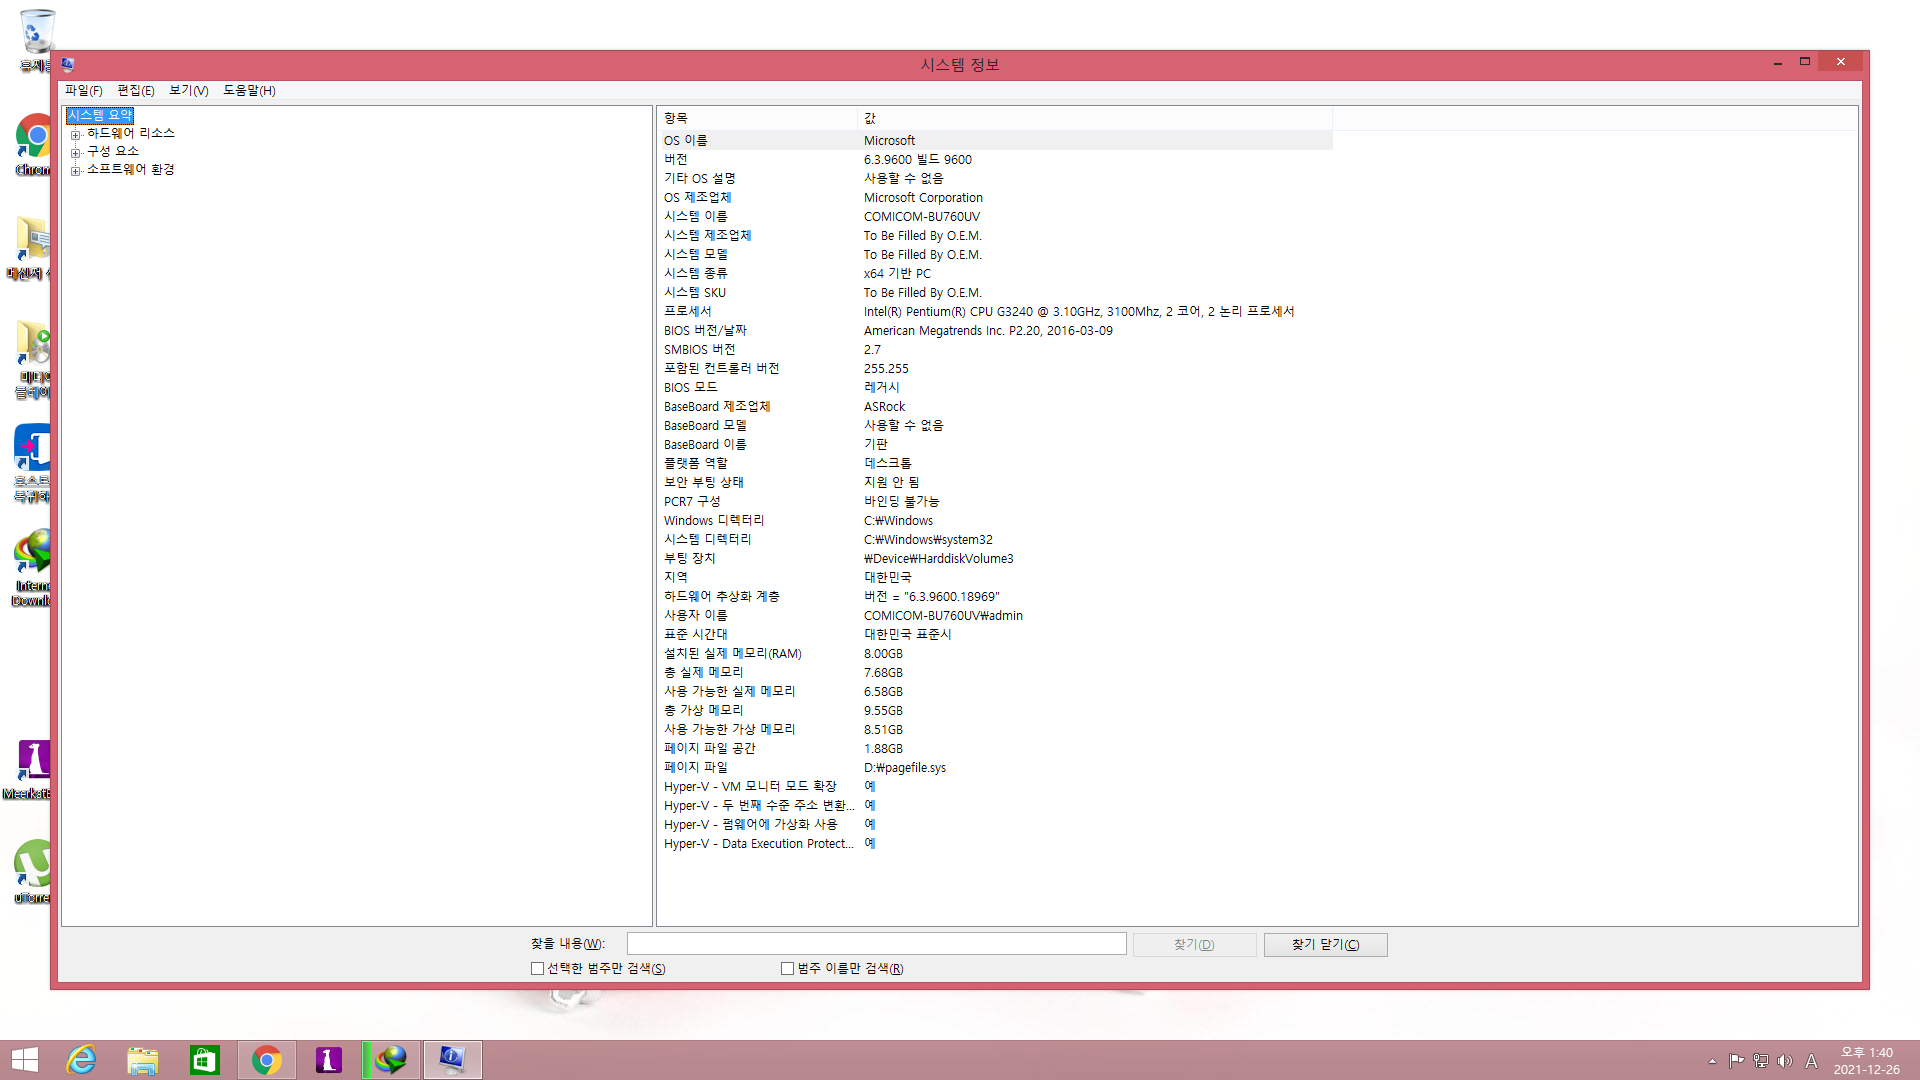Click in the 찾을 내용 search field
1920x1080 pixels.
click(x=876, y=944)
